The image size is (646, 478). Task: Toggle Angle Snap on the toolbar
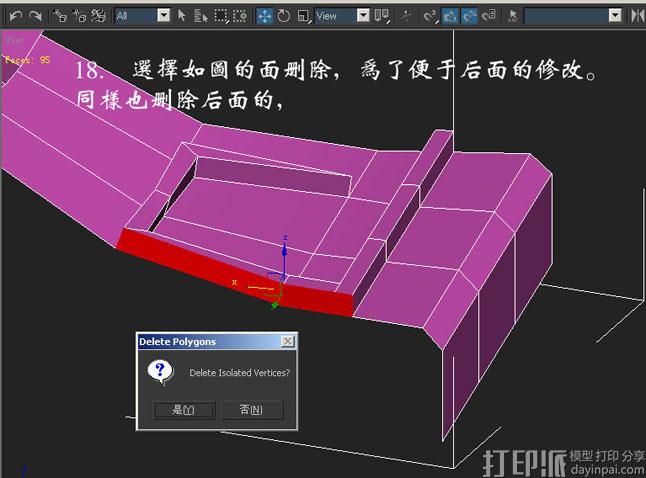pyautogui.click(x=450, y=16)
